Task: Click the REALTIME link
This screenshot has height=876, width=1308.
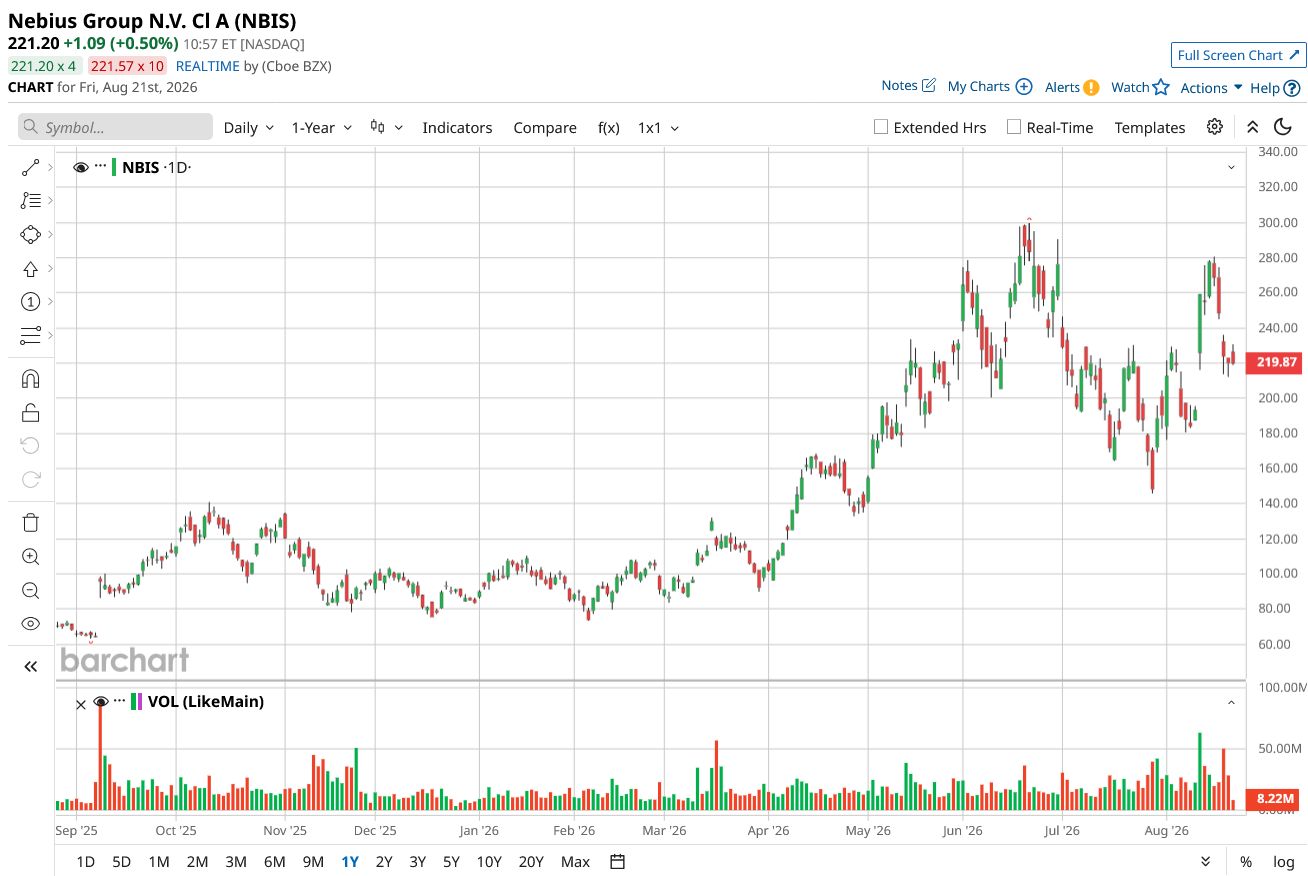Action: point(207,66)
